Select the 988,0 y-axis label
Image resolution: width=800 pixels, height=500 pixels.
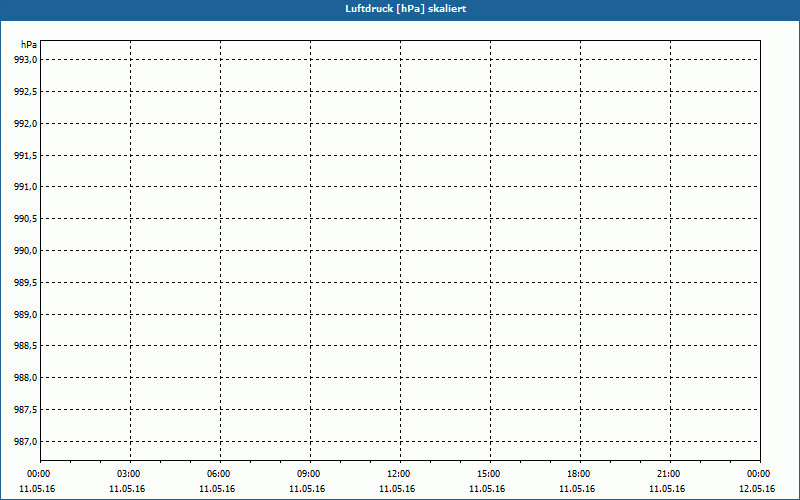[x=26, y=378]
